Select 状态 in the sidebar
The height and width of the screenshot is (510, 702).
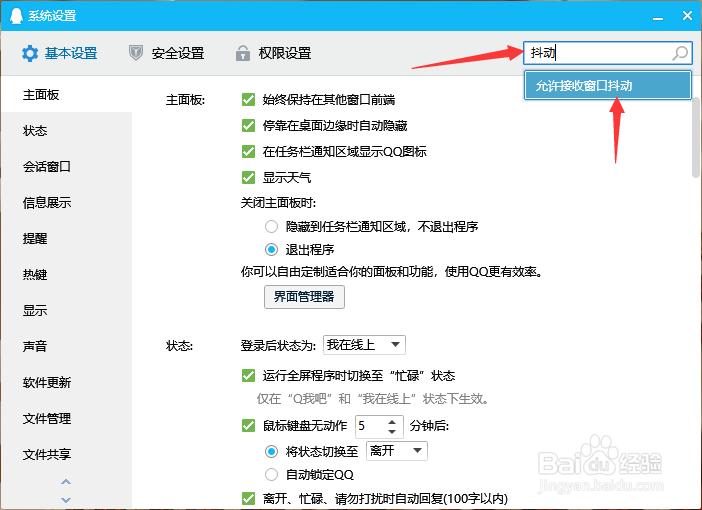[x=66, y=130]
